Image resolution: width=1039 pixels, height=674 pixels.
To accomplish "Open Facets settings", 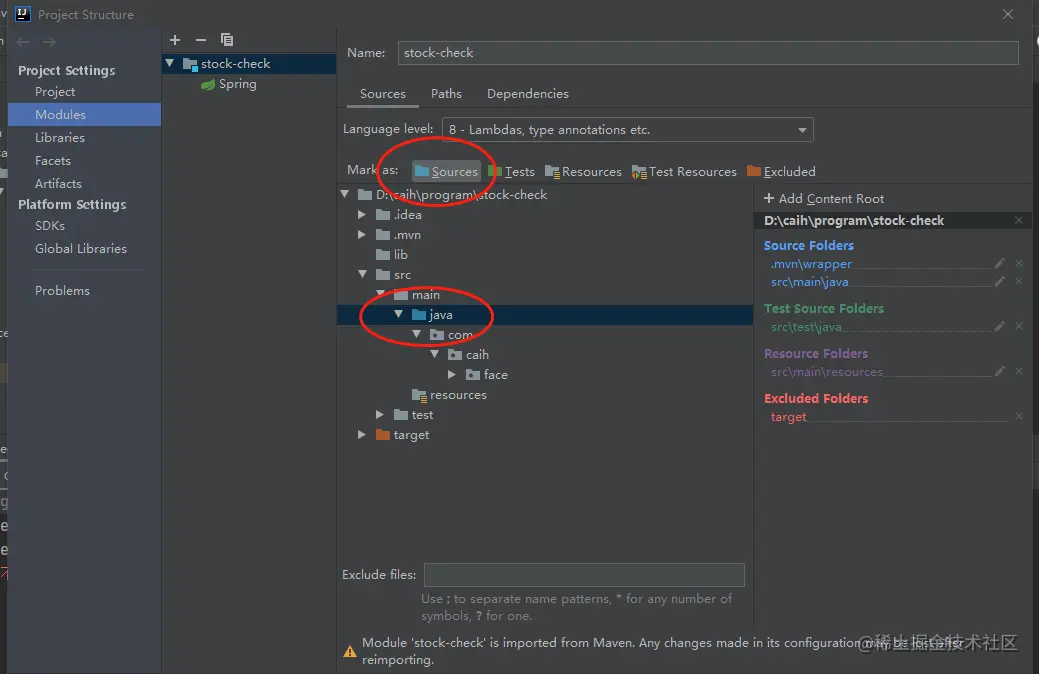I will click(x=52, y=161).
